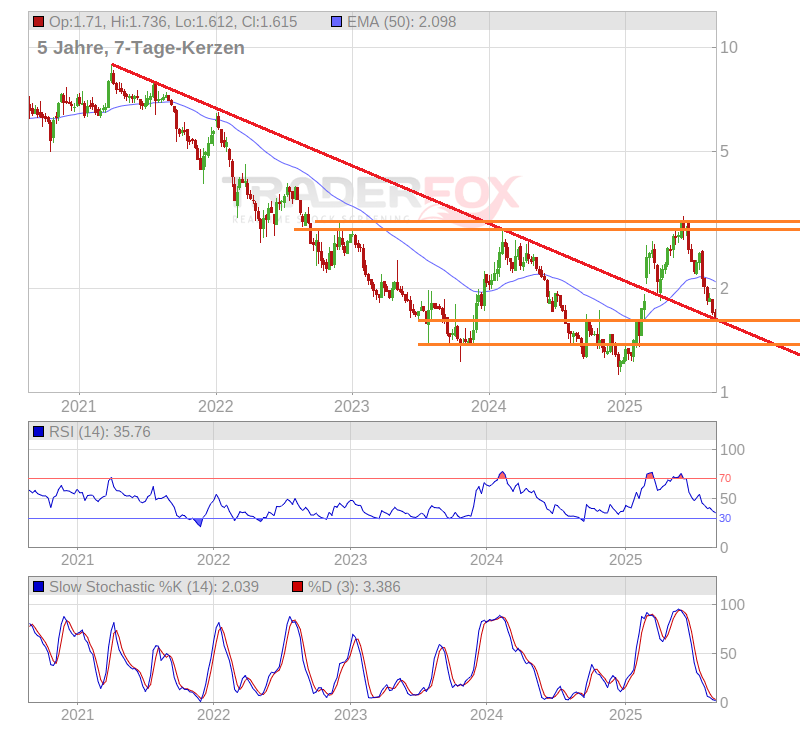
Task: Click the red 70 overbought level label
Action: [x=725, y=478]
